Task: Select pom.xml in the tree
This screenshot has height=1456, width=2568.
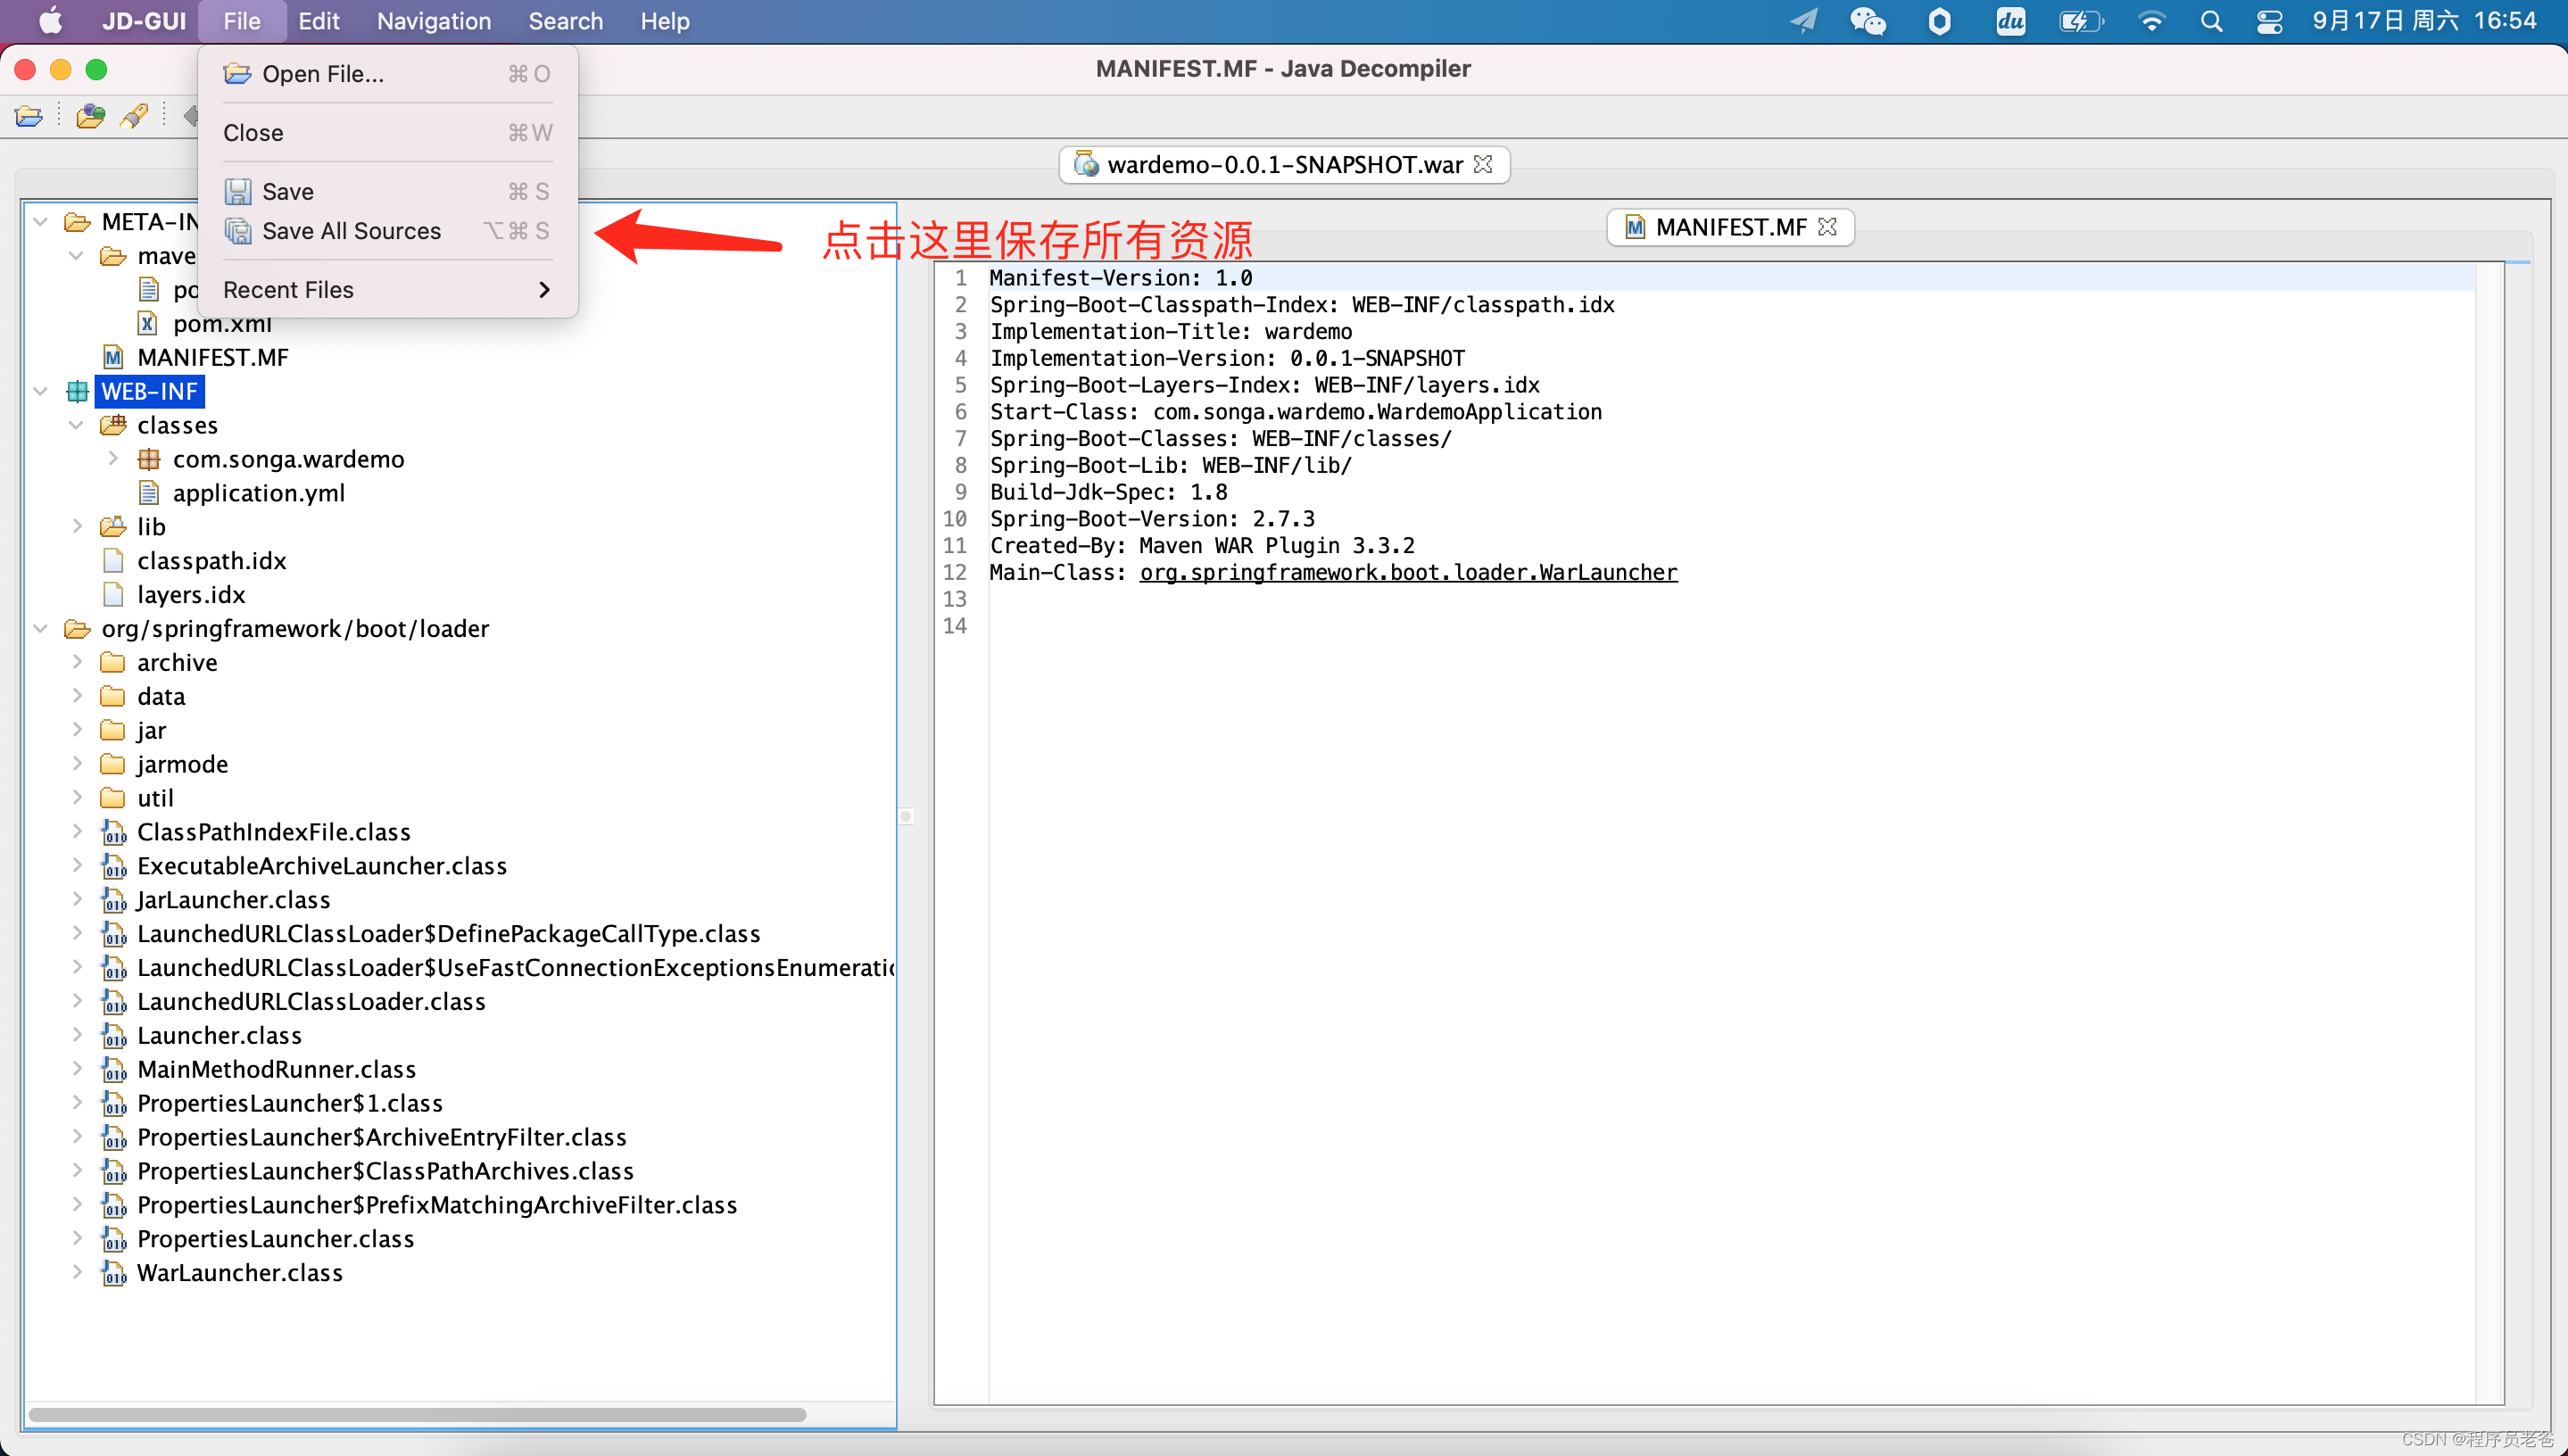Action: (x=222, y=324)
